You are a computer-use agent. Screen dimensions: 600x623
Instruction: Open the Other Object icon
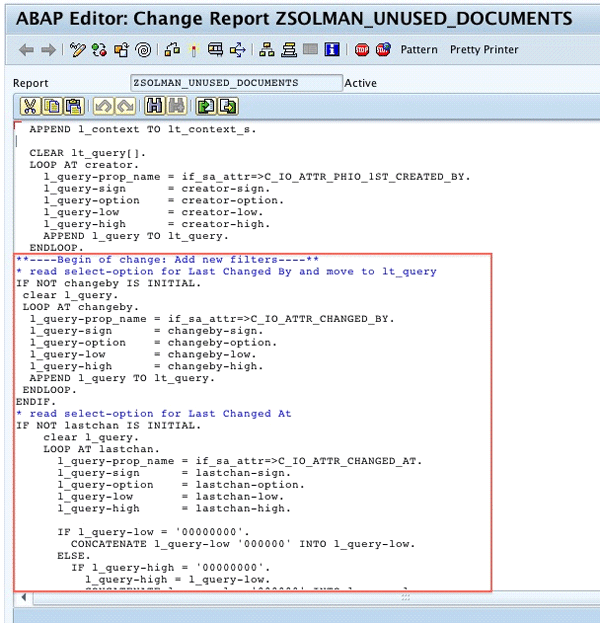pyautogui.click(x=121, y=50)
